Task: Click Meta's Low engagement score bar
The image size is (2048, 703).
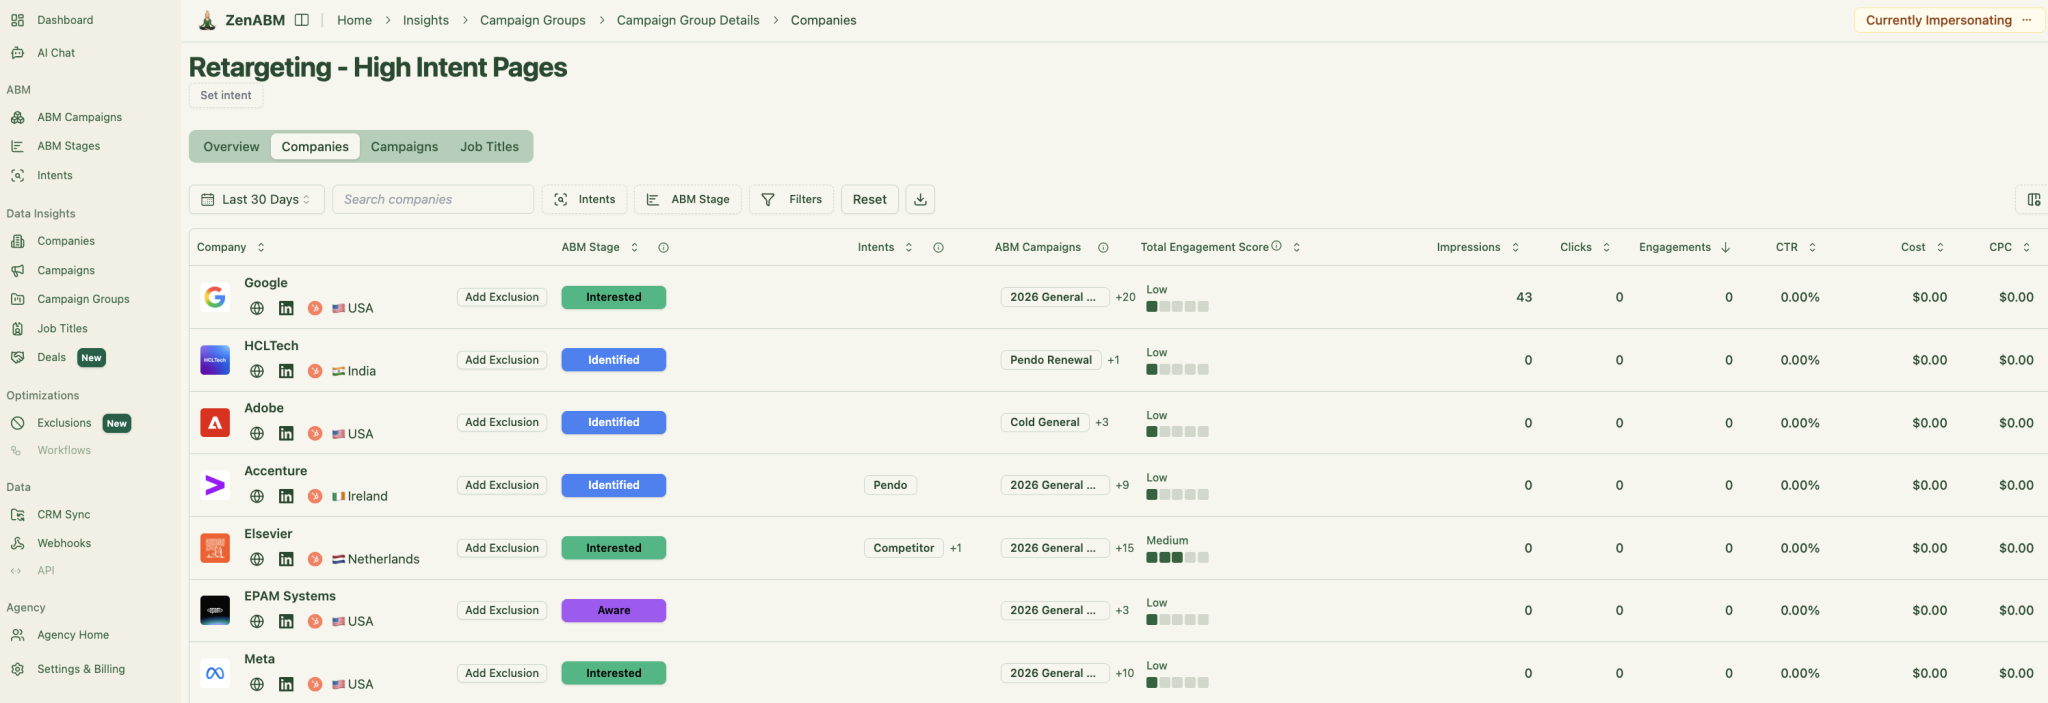Action: tap(1177, 682)
